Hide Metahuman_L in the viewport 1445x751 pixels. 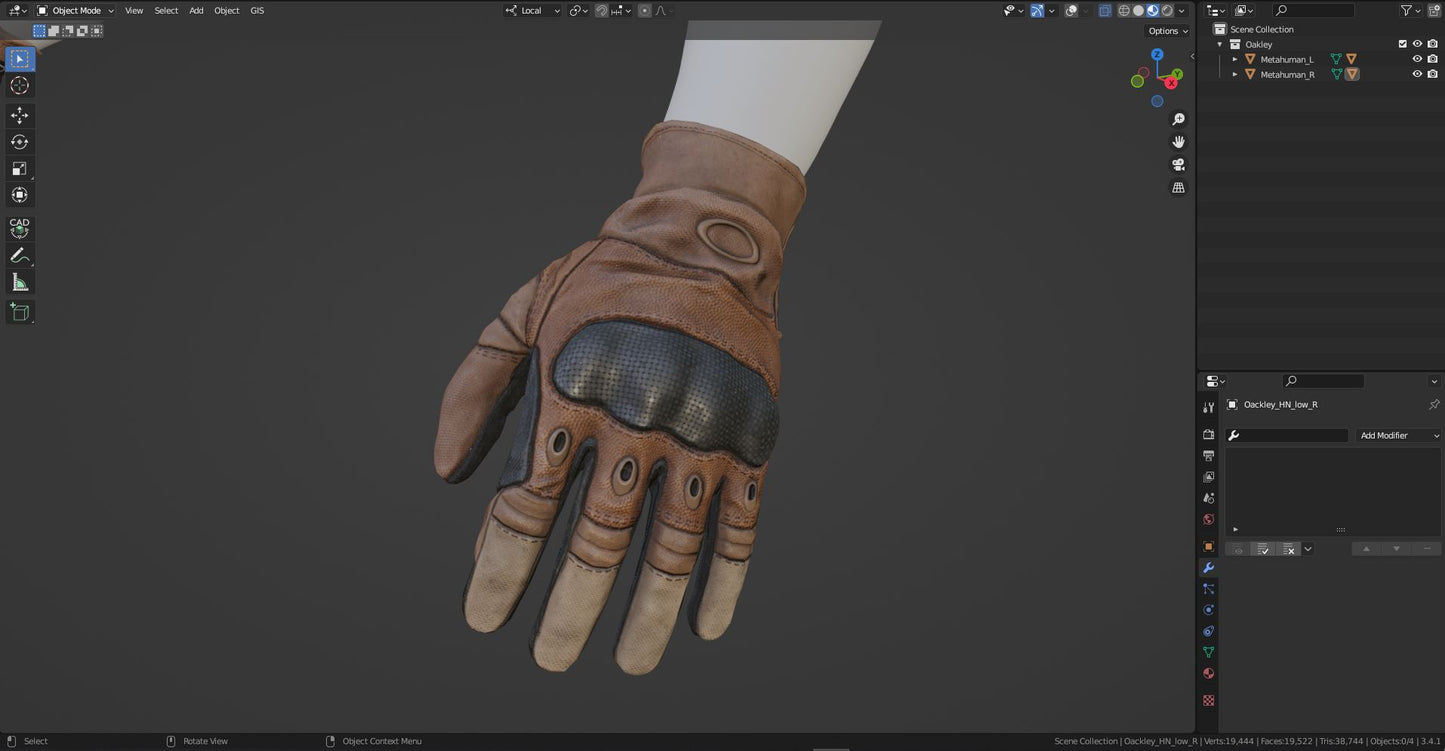pos(1417,59)
